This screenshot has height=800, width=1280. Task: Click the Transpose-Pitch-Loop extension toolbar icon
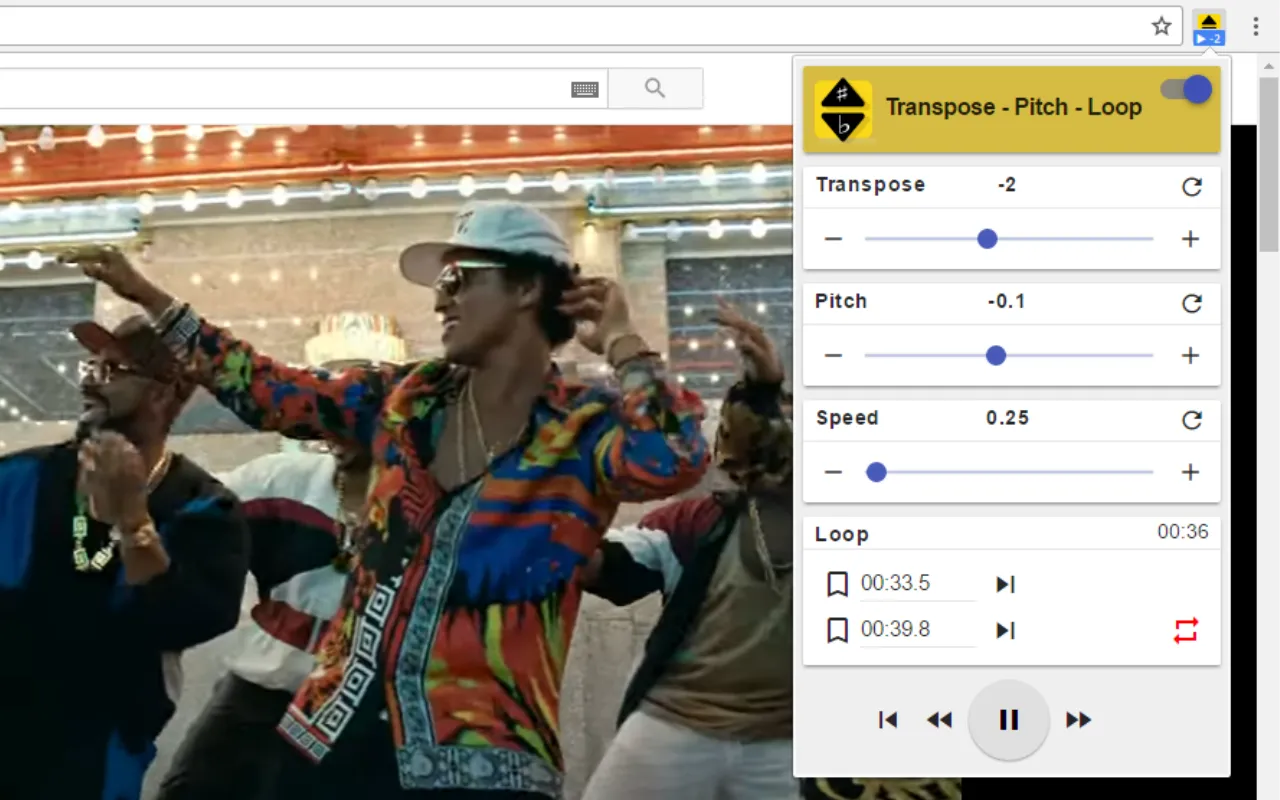(x=1209, y=26)
